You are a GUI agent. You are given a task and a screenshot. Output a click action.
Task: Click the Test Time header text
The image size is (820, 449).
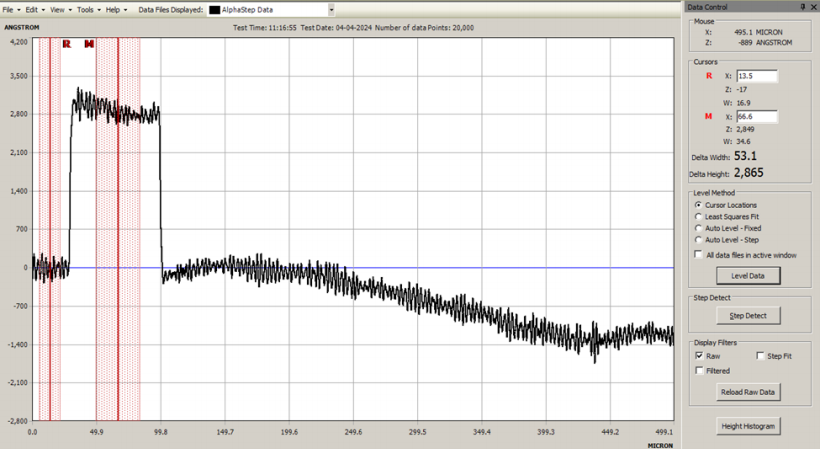click(265, 28)
